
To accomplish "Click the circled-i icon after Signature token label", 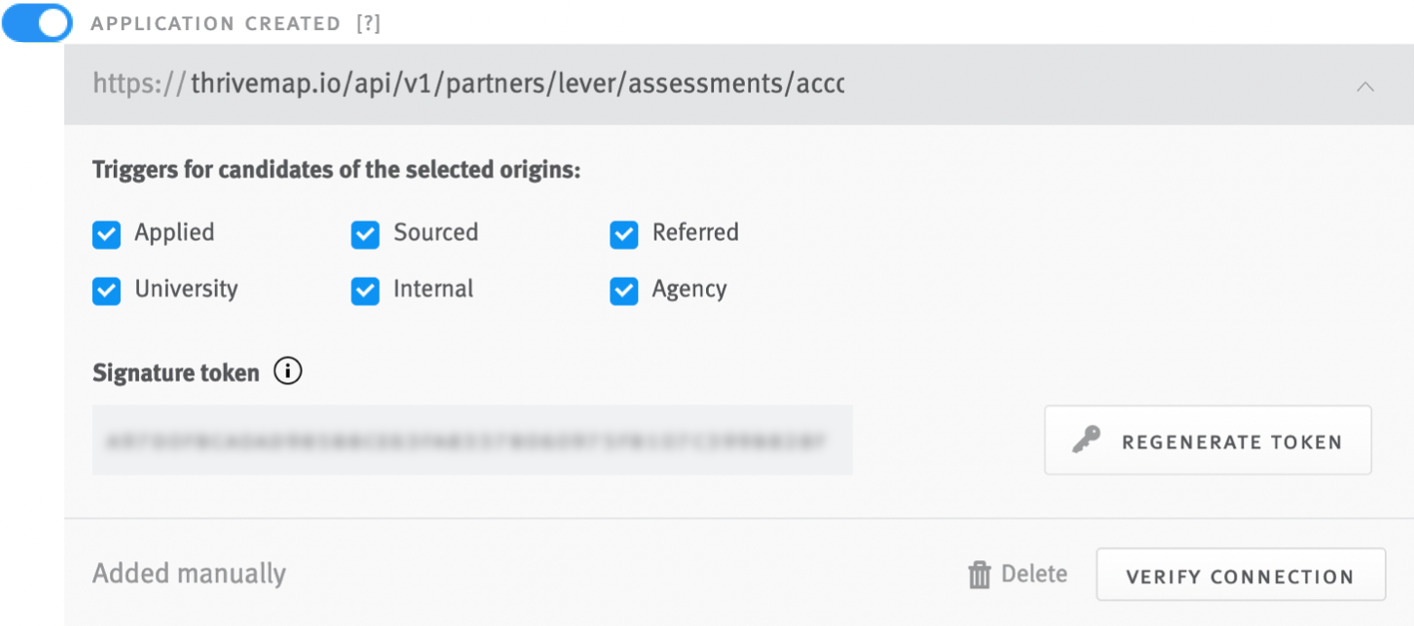I will coord(288,371).
